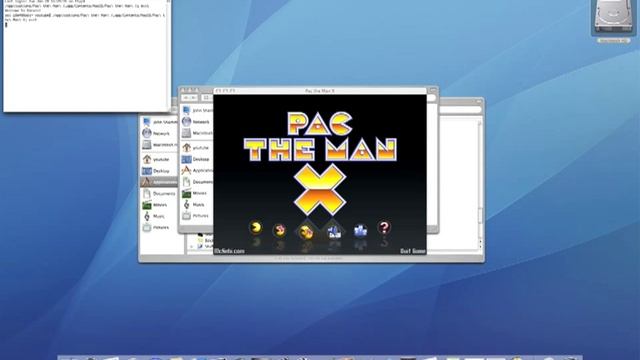Click the search field in the rear Finder window
The height and width of the screenshot is (360, 640).
pyautogui.click(x=460, y=109)
